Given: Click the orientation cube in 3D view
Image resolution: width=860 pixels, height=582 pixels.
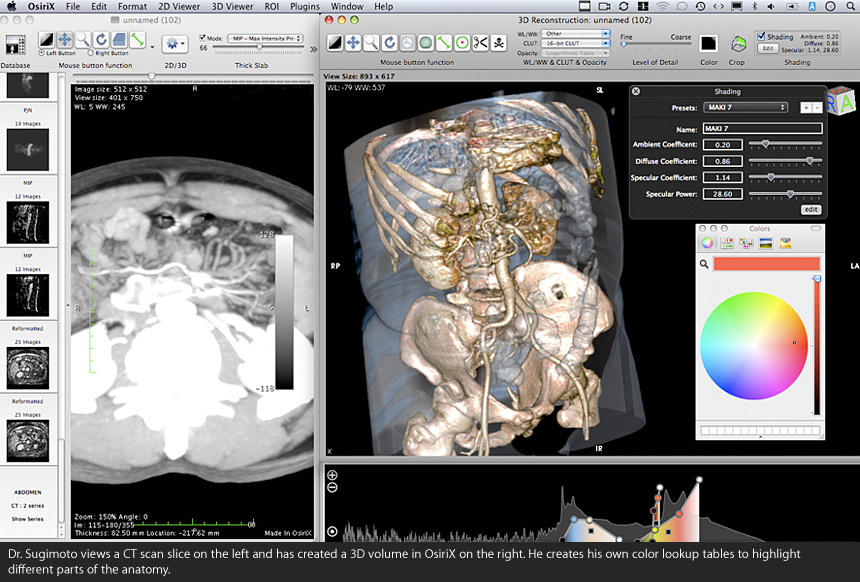Looking at the screenshot, I should [x=841, y=100].
